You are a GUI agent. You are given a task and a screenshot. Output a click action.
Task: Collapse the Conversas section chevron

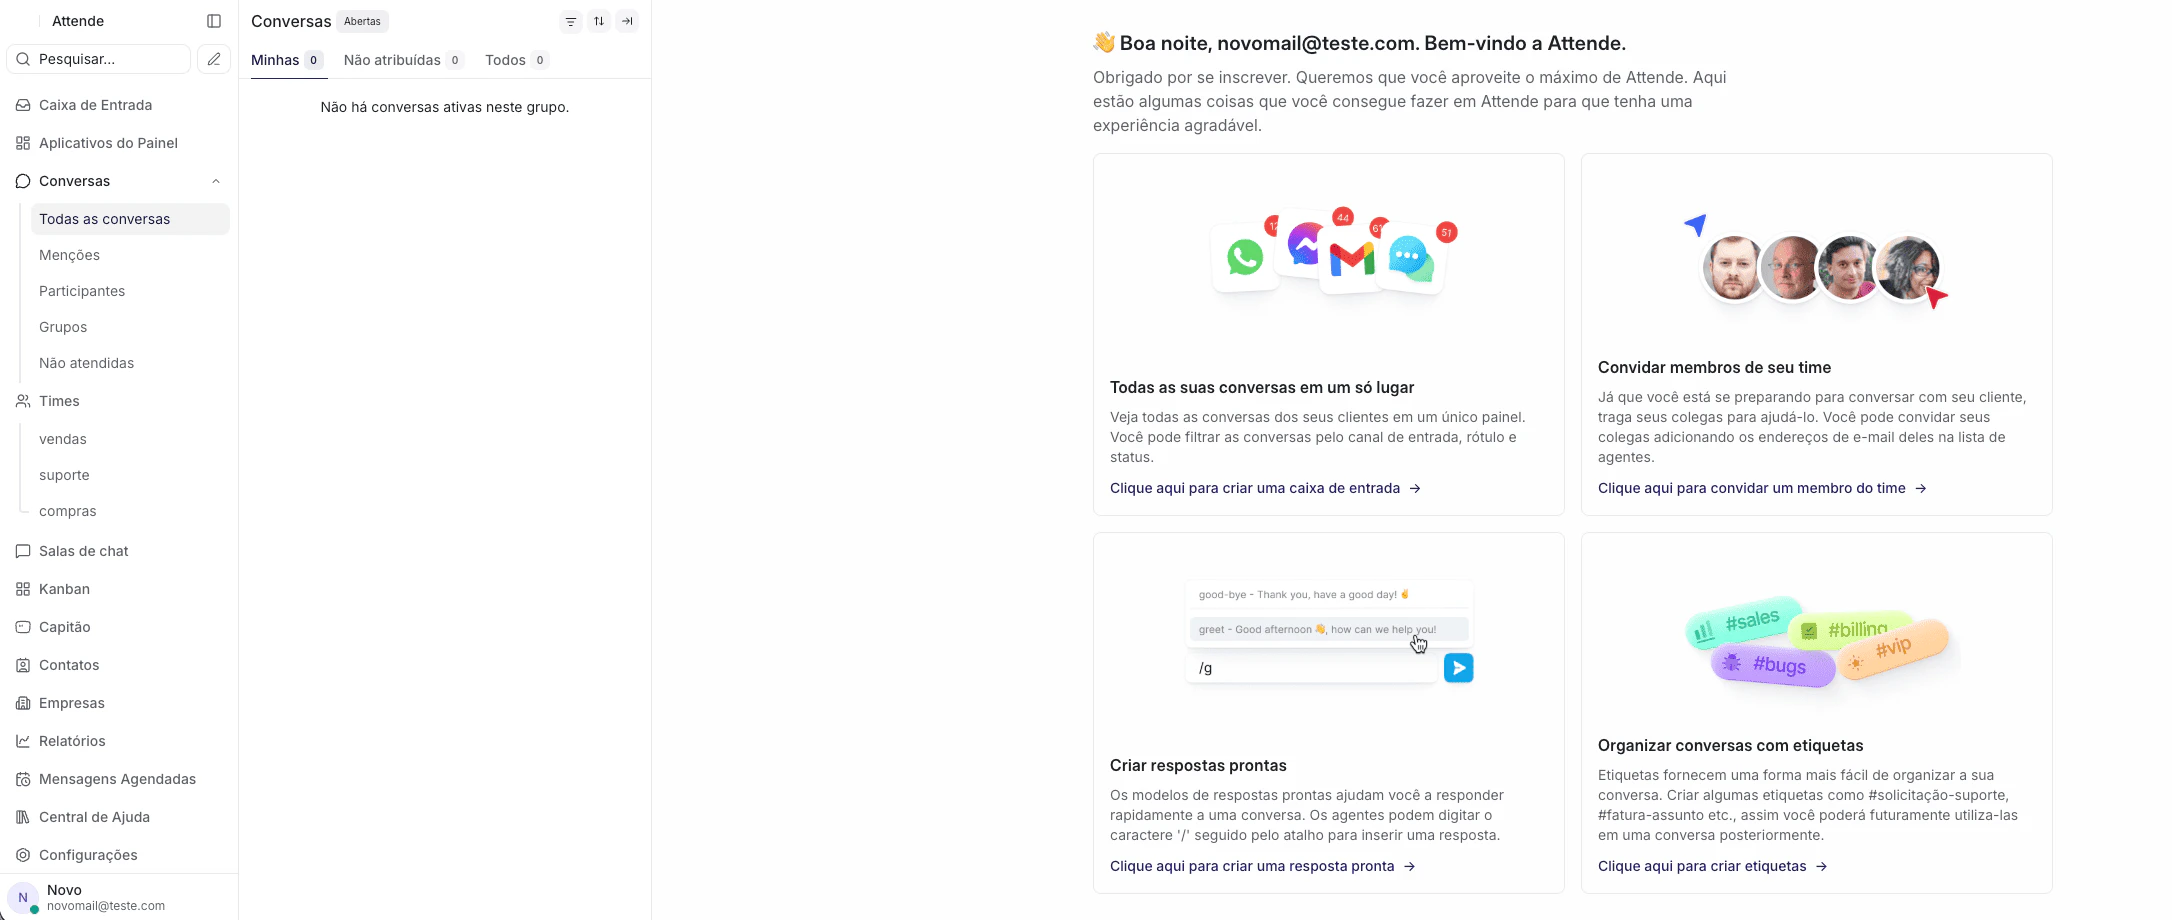tap(216, 181)
